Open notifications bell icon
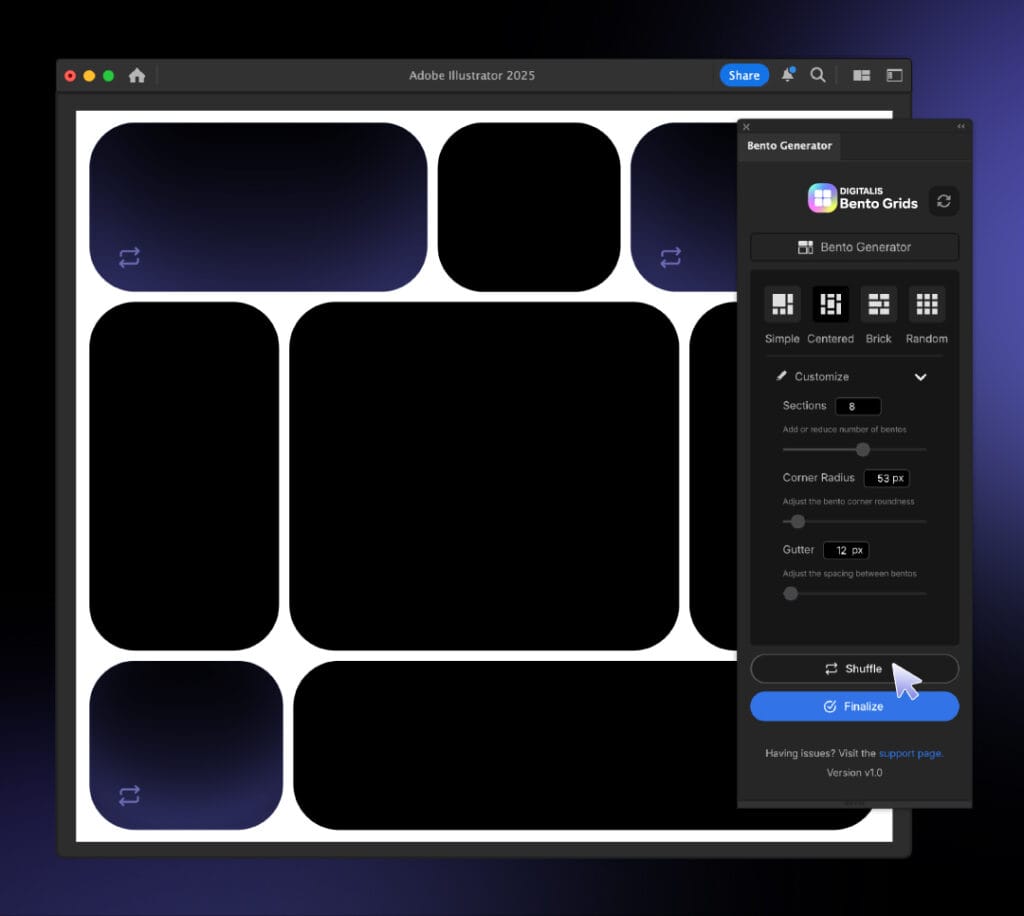The image size is (1024, 916). click(x=788, y=75)
